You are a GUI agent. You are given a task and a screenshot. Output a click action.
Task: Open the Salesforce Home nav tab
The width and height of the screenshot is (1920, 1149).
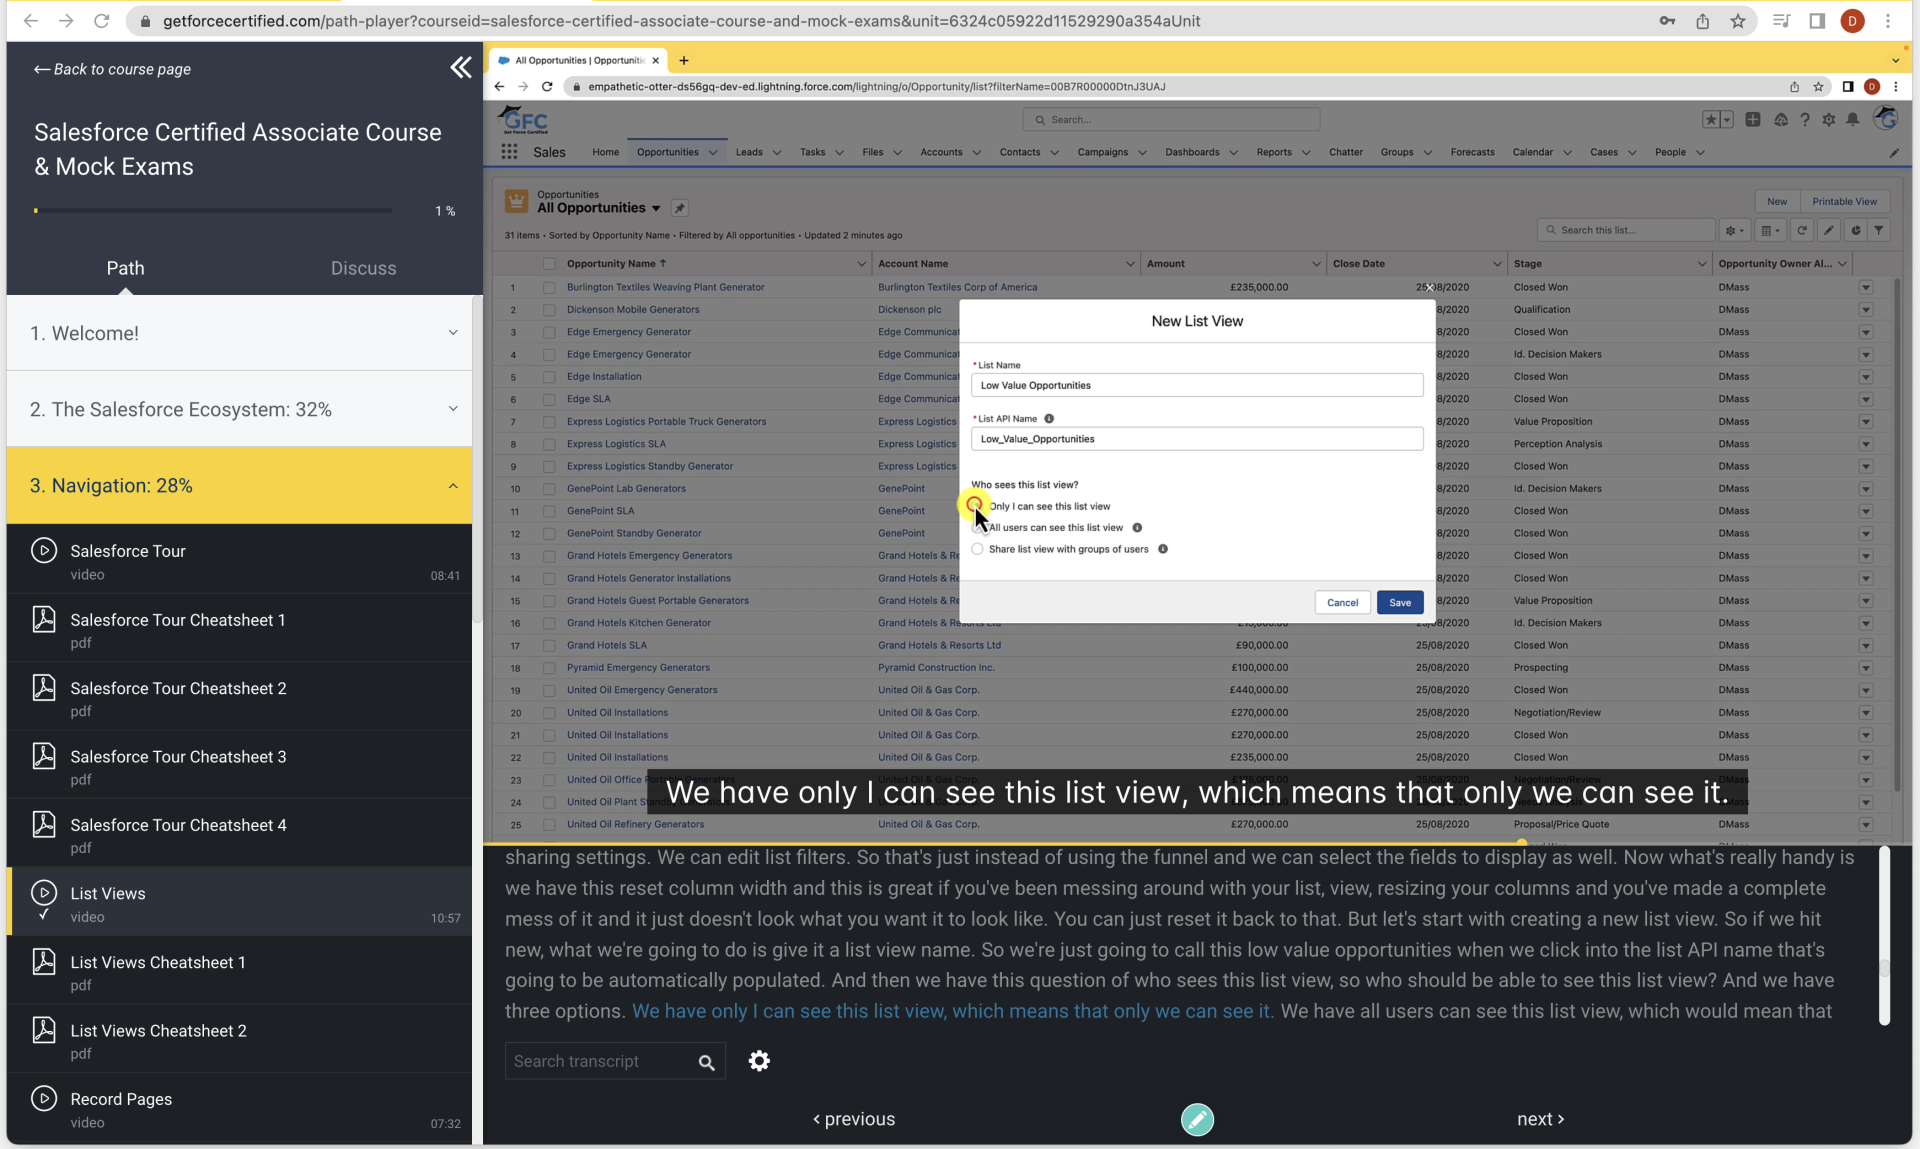[x=605, y=152]
